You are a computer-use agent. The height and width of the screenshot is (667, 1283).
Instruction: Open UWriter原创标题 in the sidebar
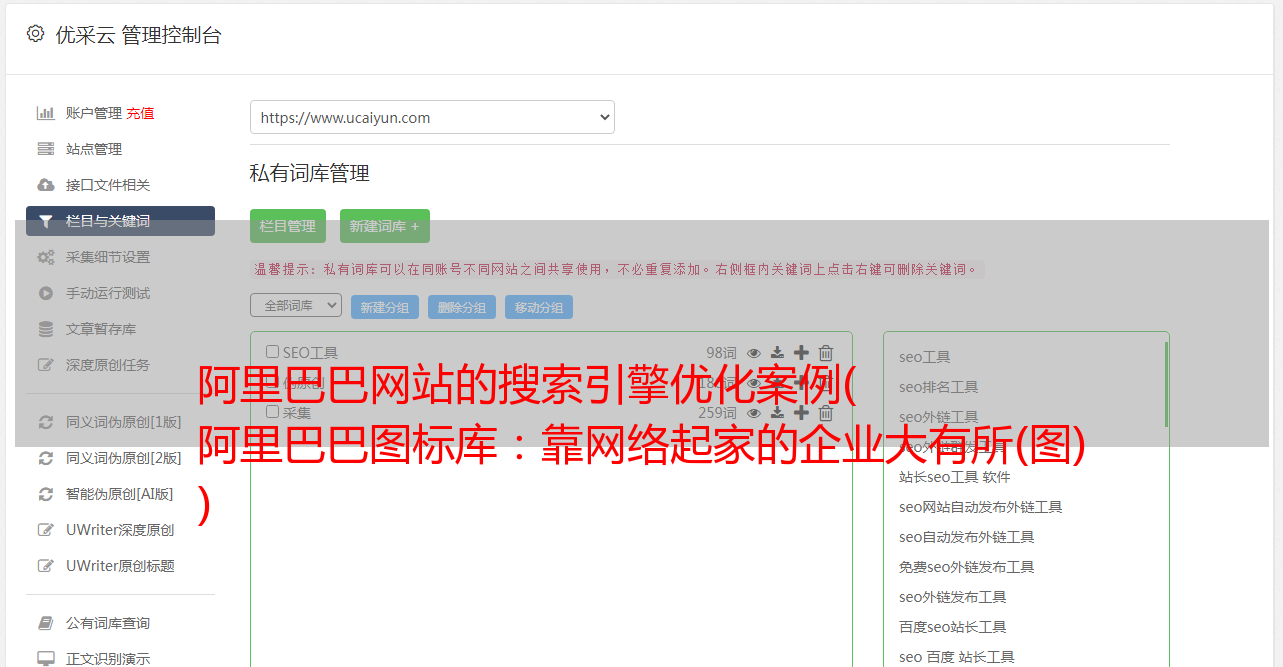(x=120, y=566)
